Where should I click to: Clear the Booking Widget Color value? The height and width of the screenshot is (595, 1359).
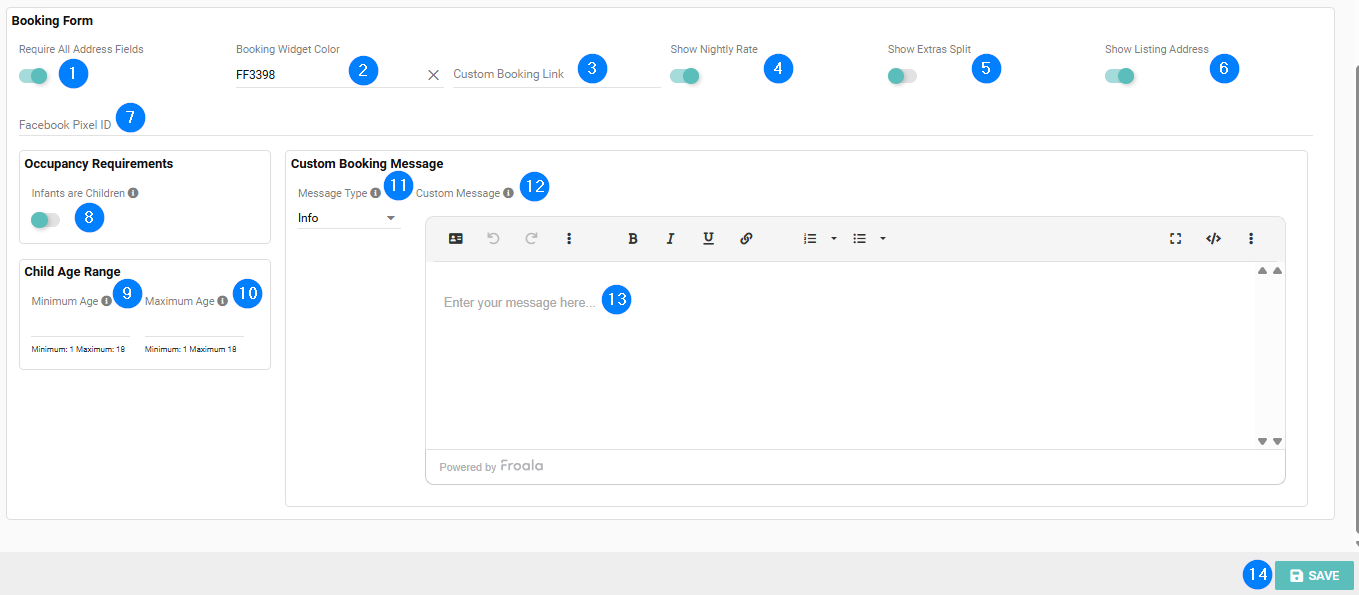coord(433,75)
